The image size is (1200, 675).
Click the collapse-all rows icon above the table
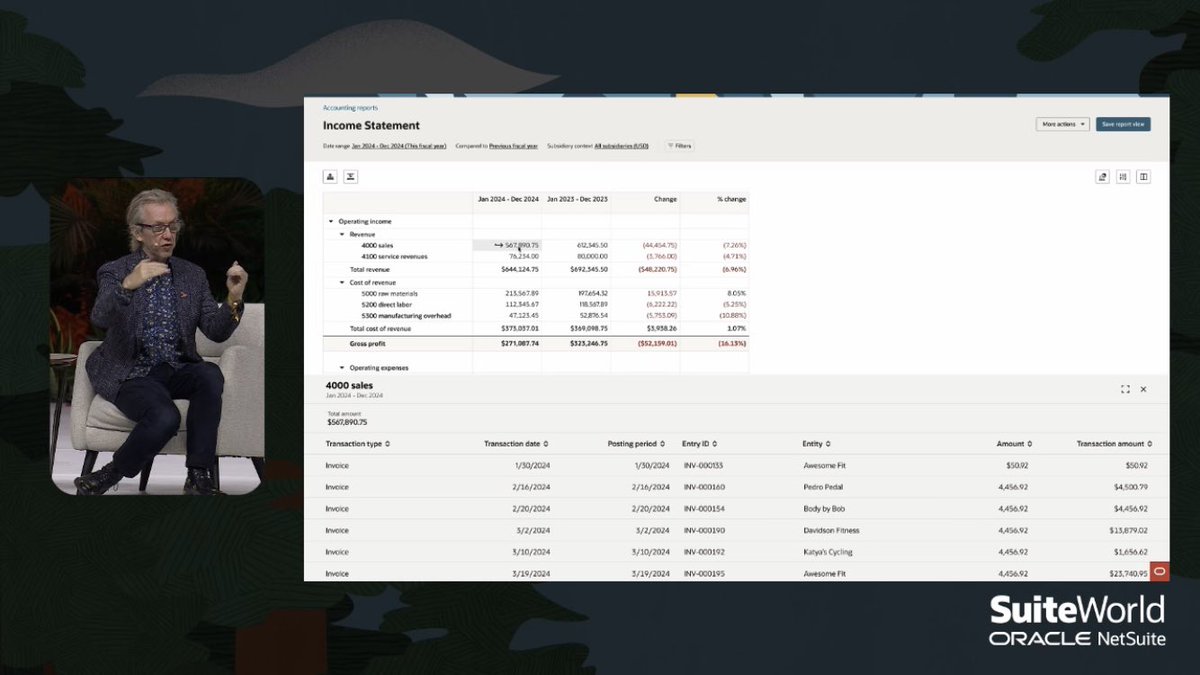click(x=351, y=177)
